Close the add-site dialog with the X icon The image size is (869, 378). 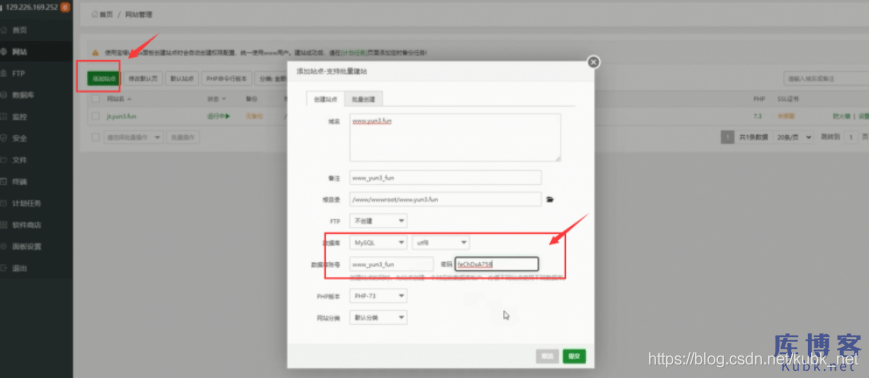[x=593, y=62]
